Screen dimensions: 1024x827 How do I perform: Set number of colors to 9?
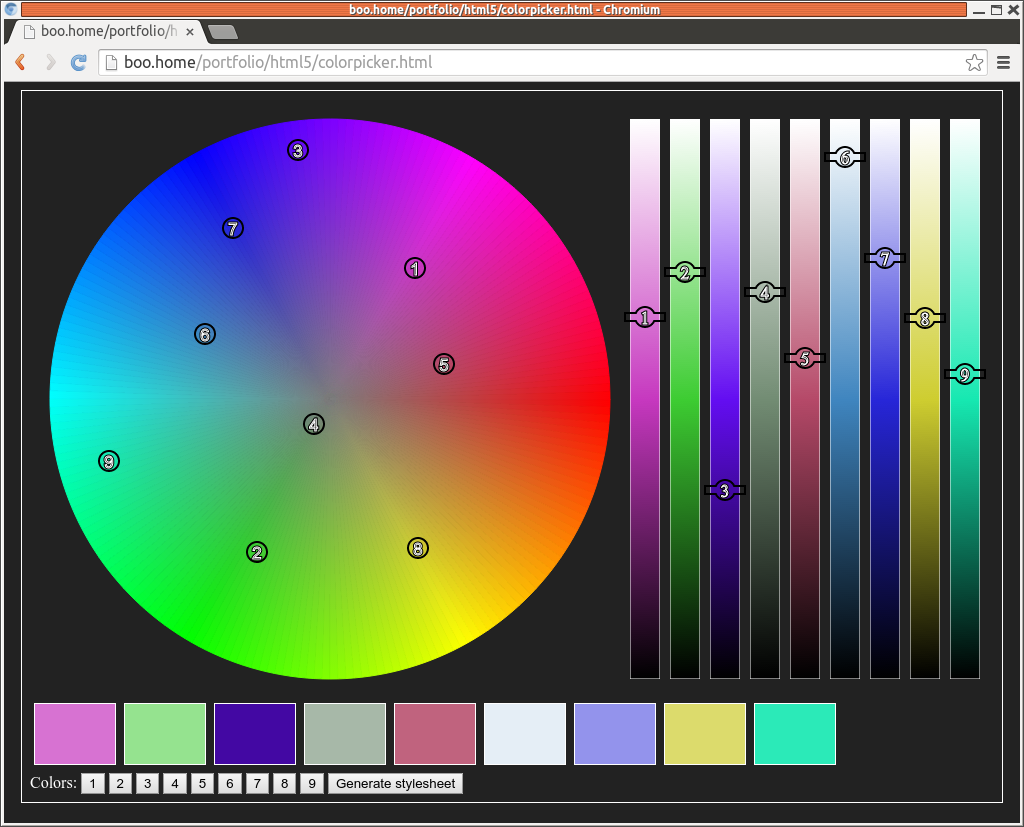point(312,783)
